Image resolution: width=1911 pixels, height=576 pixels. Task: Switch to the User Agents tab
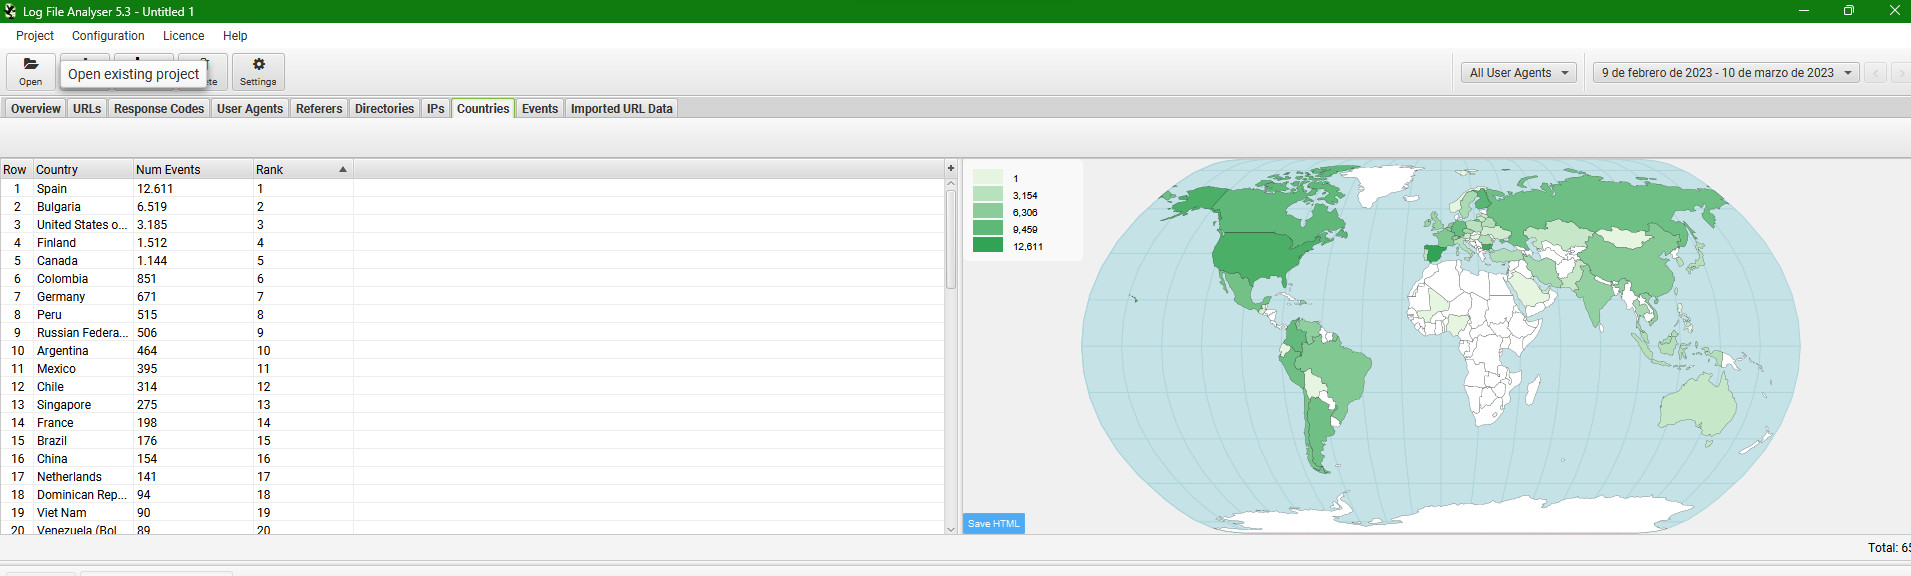point(250,109)
